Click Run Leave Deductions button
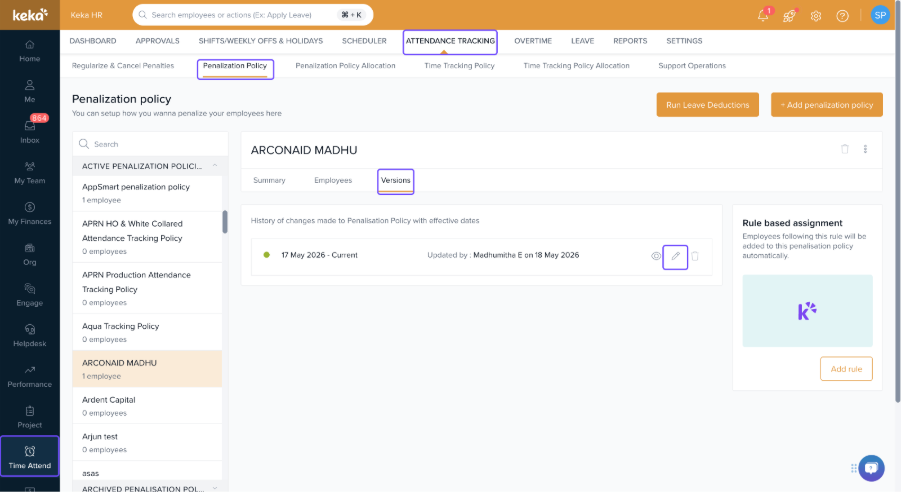Viewport: 901px width, 492px height. click(x=707, y=105)
